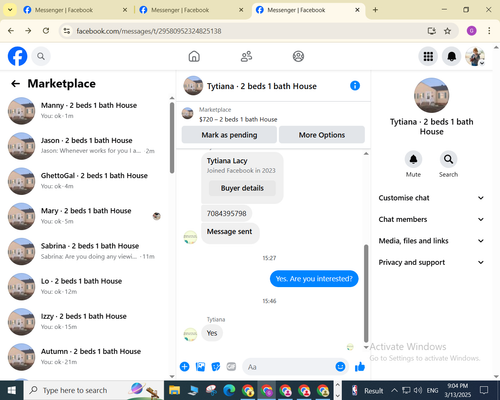Image resolution: width=500 pixels, height=400 pixels.
Task: Click the More Options button
Action: pyautogui.click(x=322, y=135)
